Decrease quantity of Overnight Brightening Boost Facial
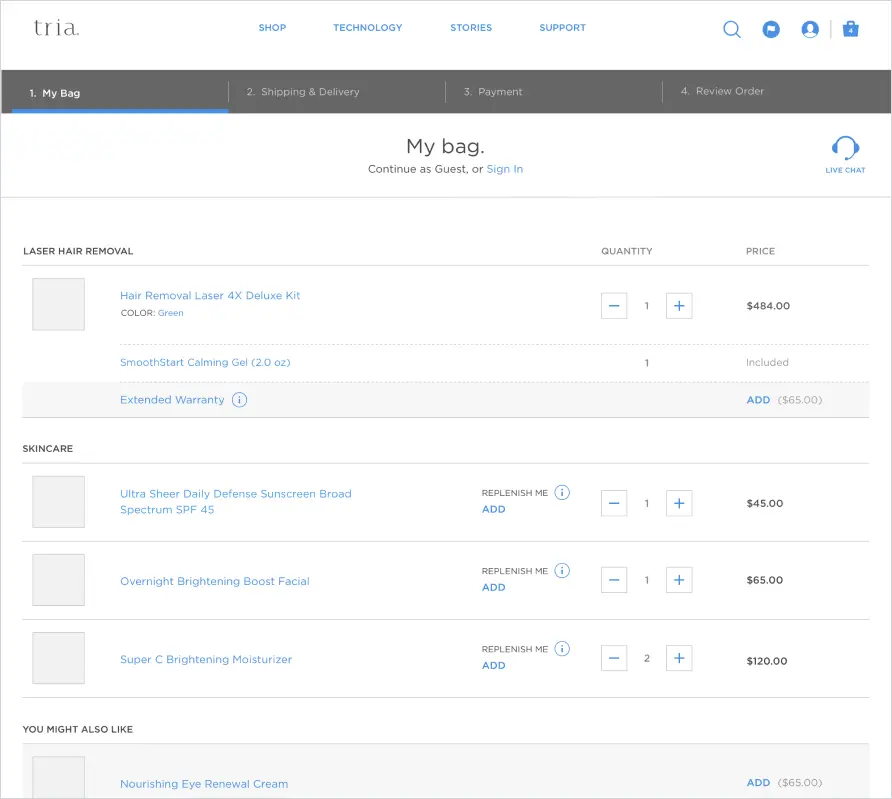Viewport: 892px width, 799px height. (x=614, y=580)
